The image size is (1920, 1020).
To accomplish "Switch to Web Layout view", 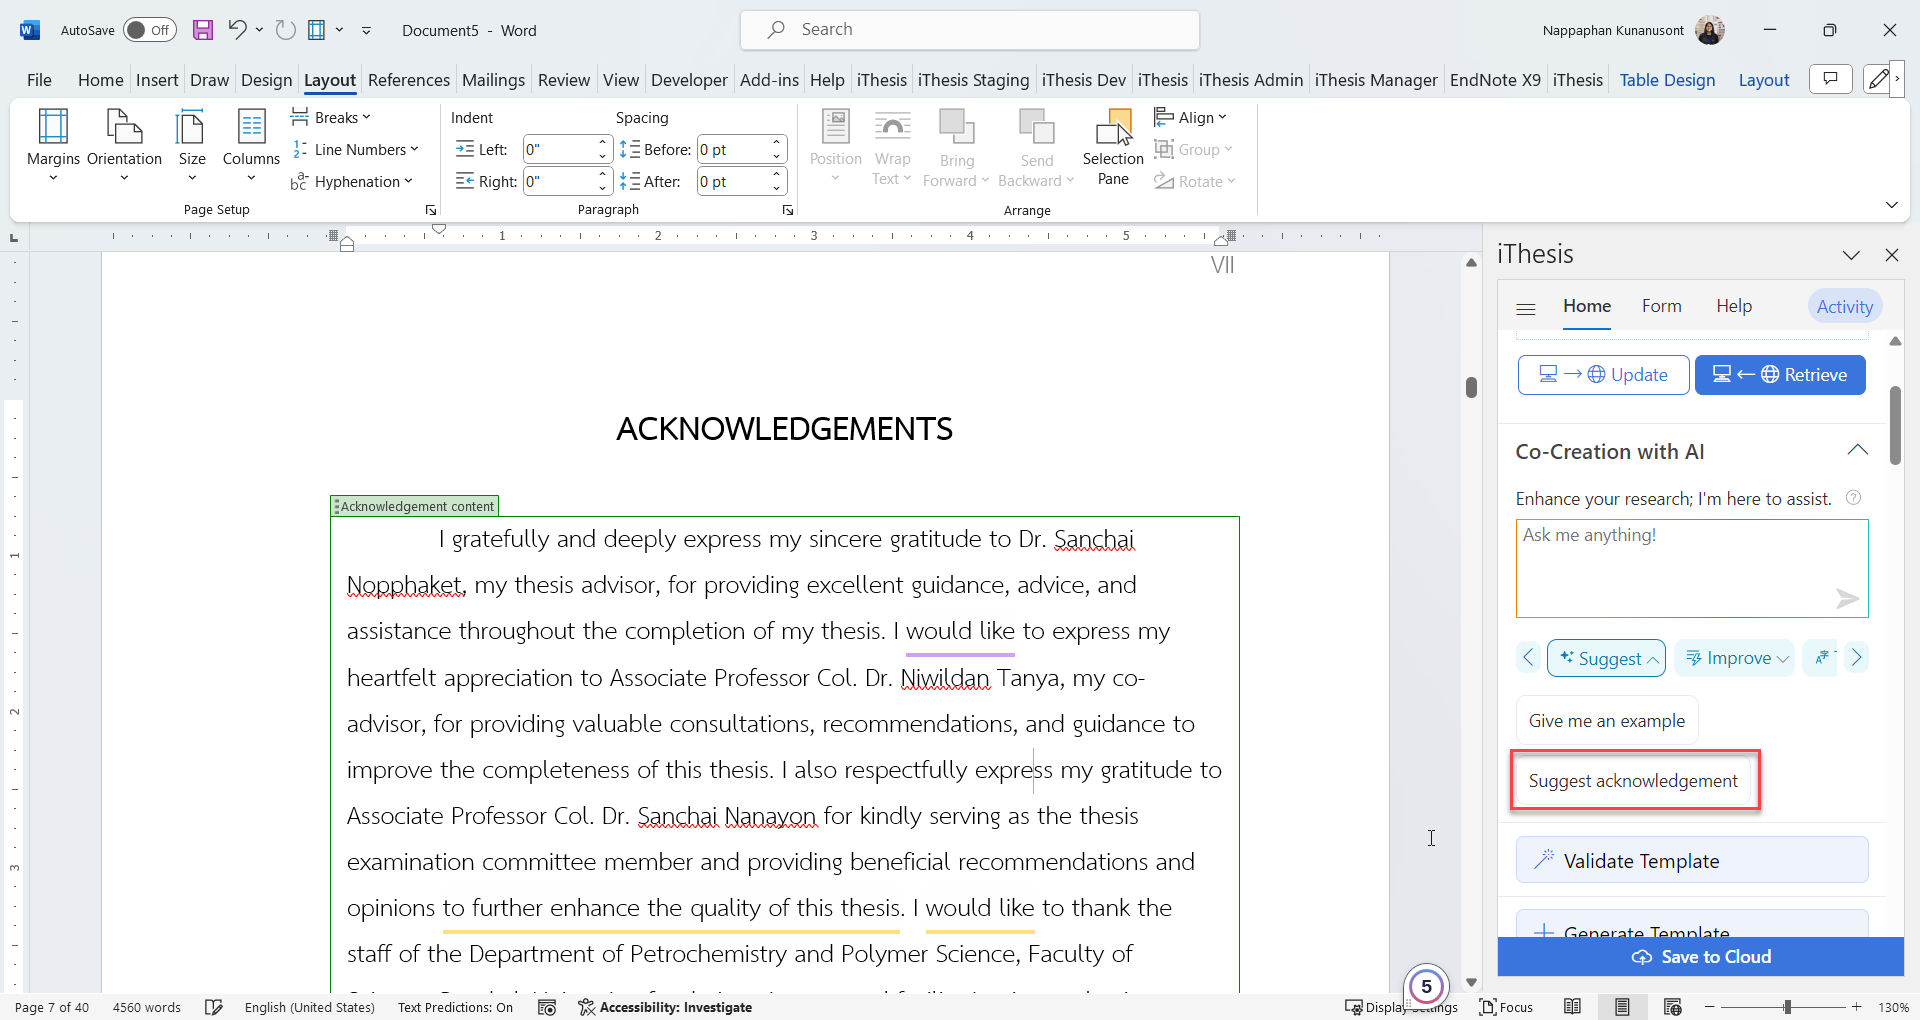I will pyautogui.click(x=1672, y=1007).
